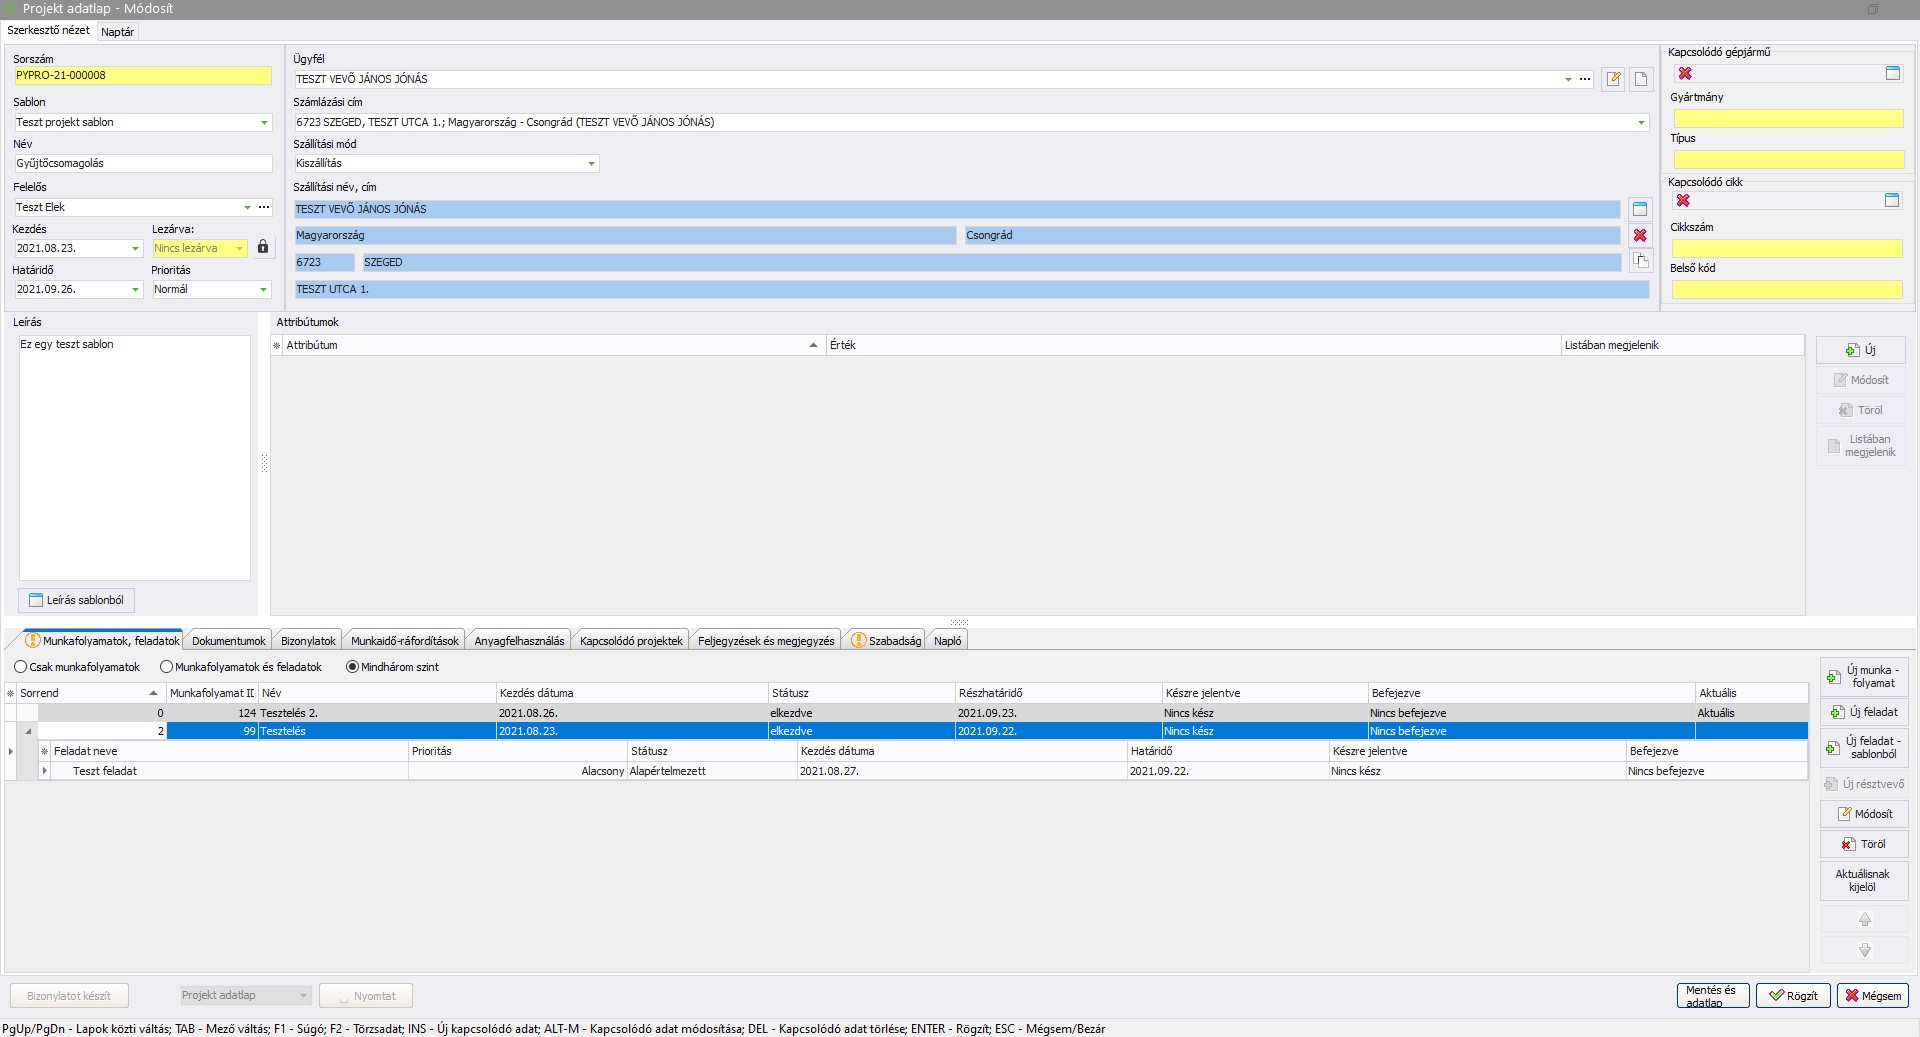Click the edit customer icon next to Ügyfél
The width and height of the screenshot is (1920, 1037).
[1613, 79]
